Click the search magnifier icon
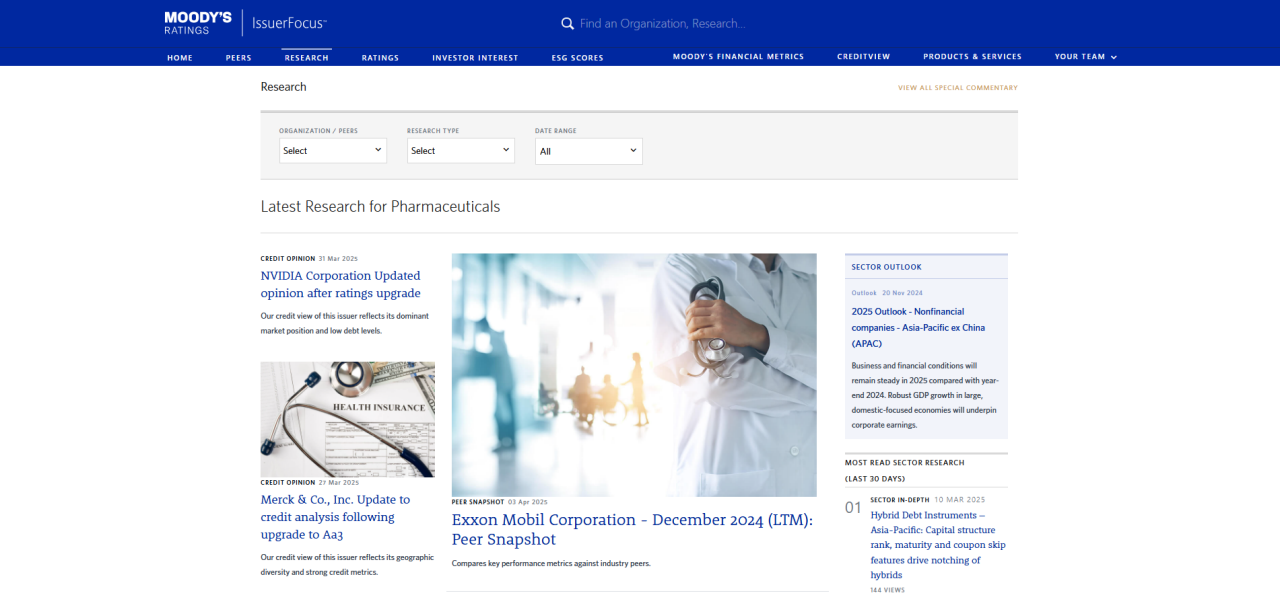 tap(567, 23)
